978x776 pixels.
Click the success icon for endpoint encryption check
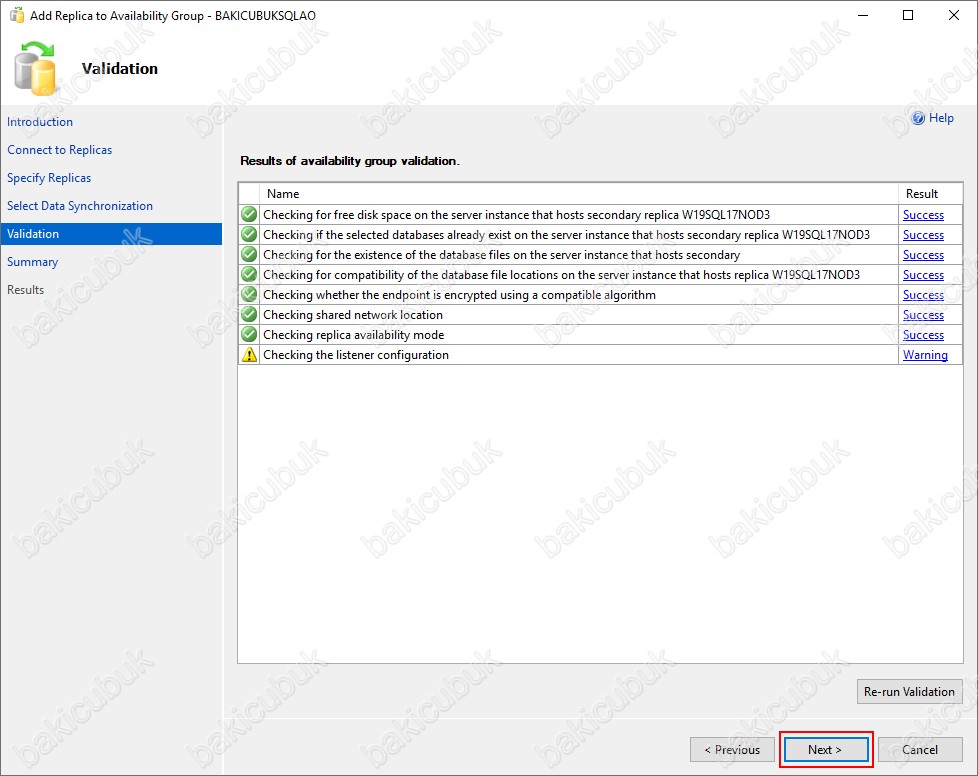click(x=249, y=294)
